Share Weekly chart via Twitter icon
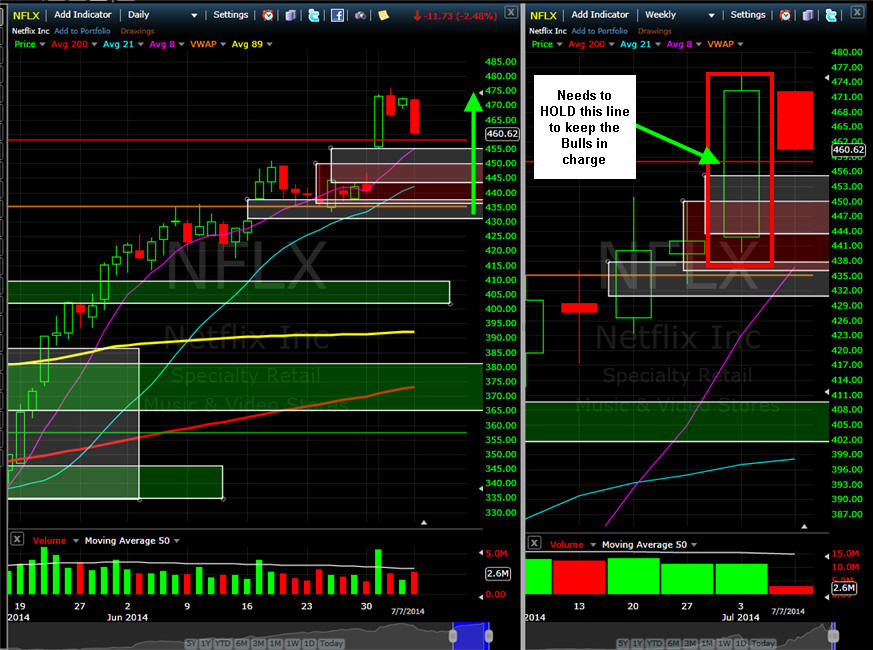This screenshot has width=873, height=650. (x=831, y=15)
